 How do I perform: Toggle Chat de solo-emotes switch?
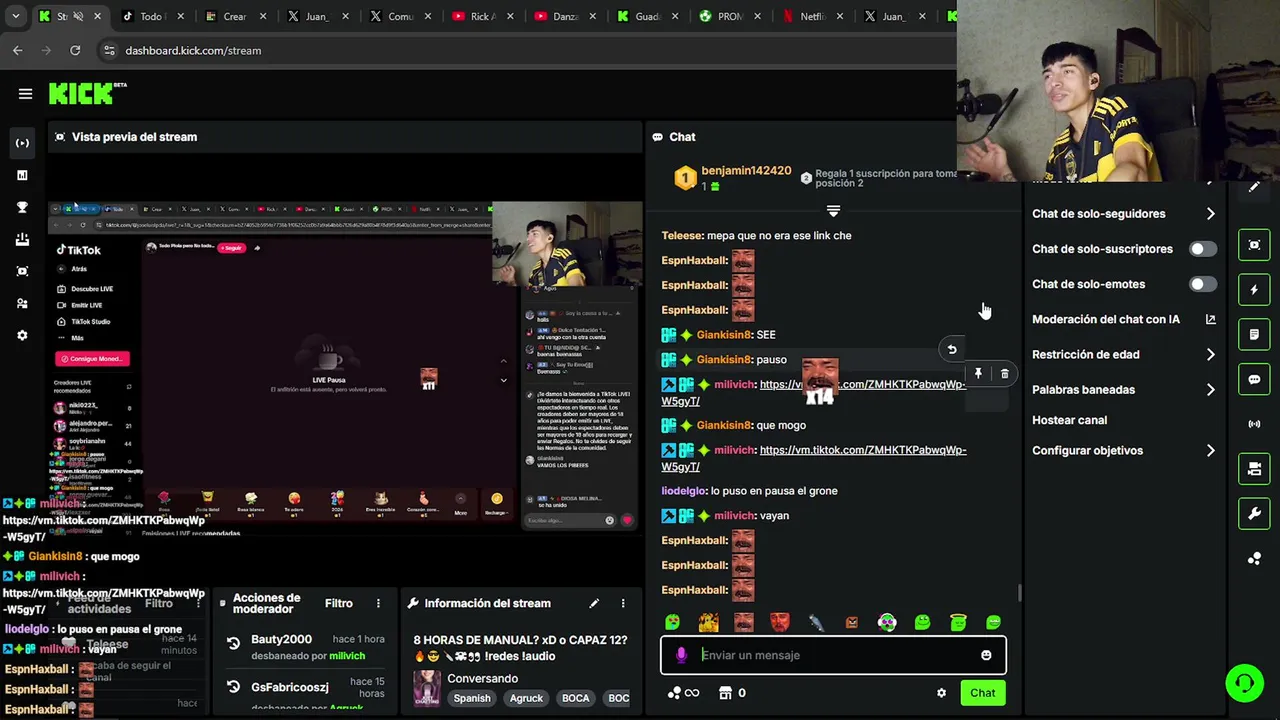[x=1203, y=284]
